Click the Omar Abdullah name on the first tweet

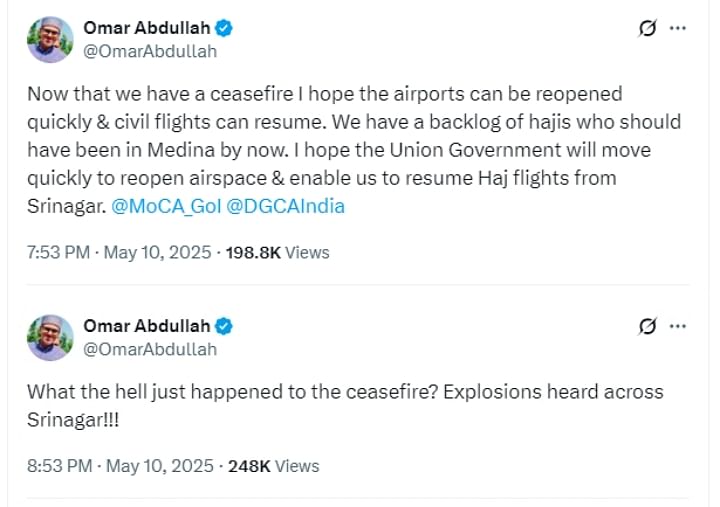(147, 29)
